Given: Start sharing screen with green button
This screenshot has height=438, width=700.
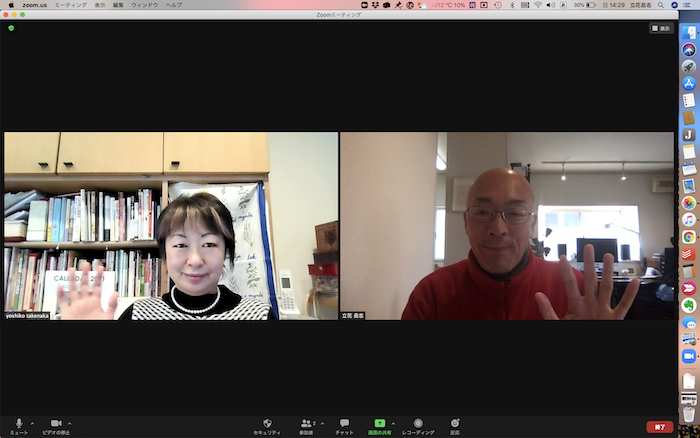Looking at the screenshot, I should [x=380, y=424].
